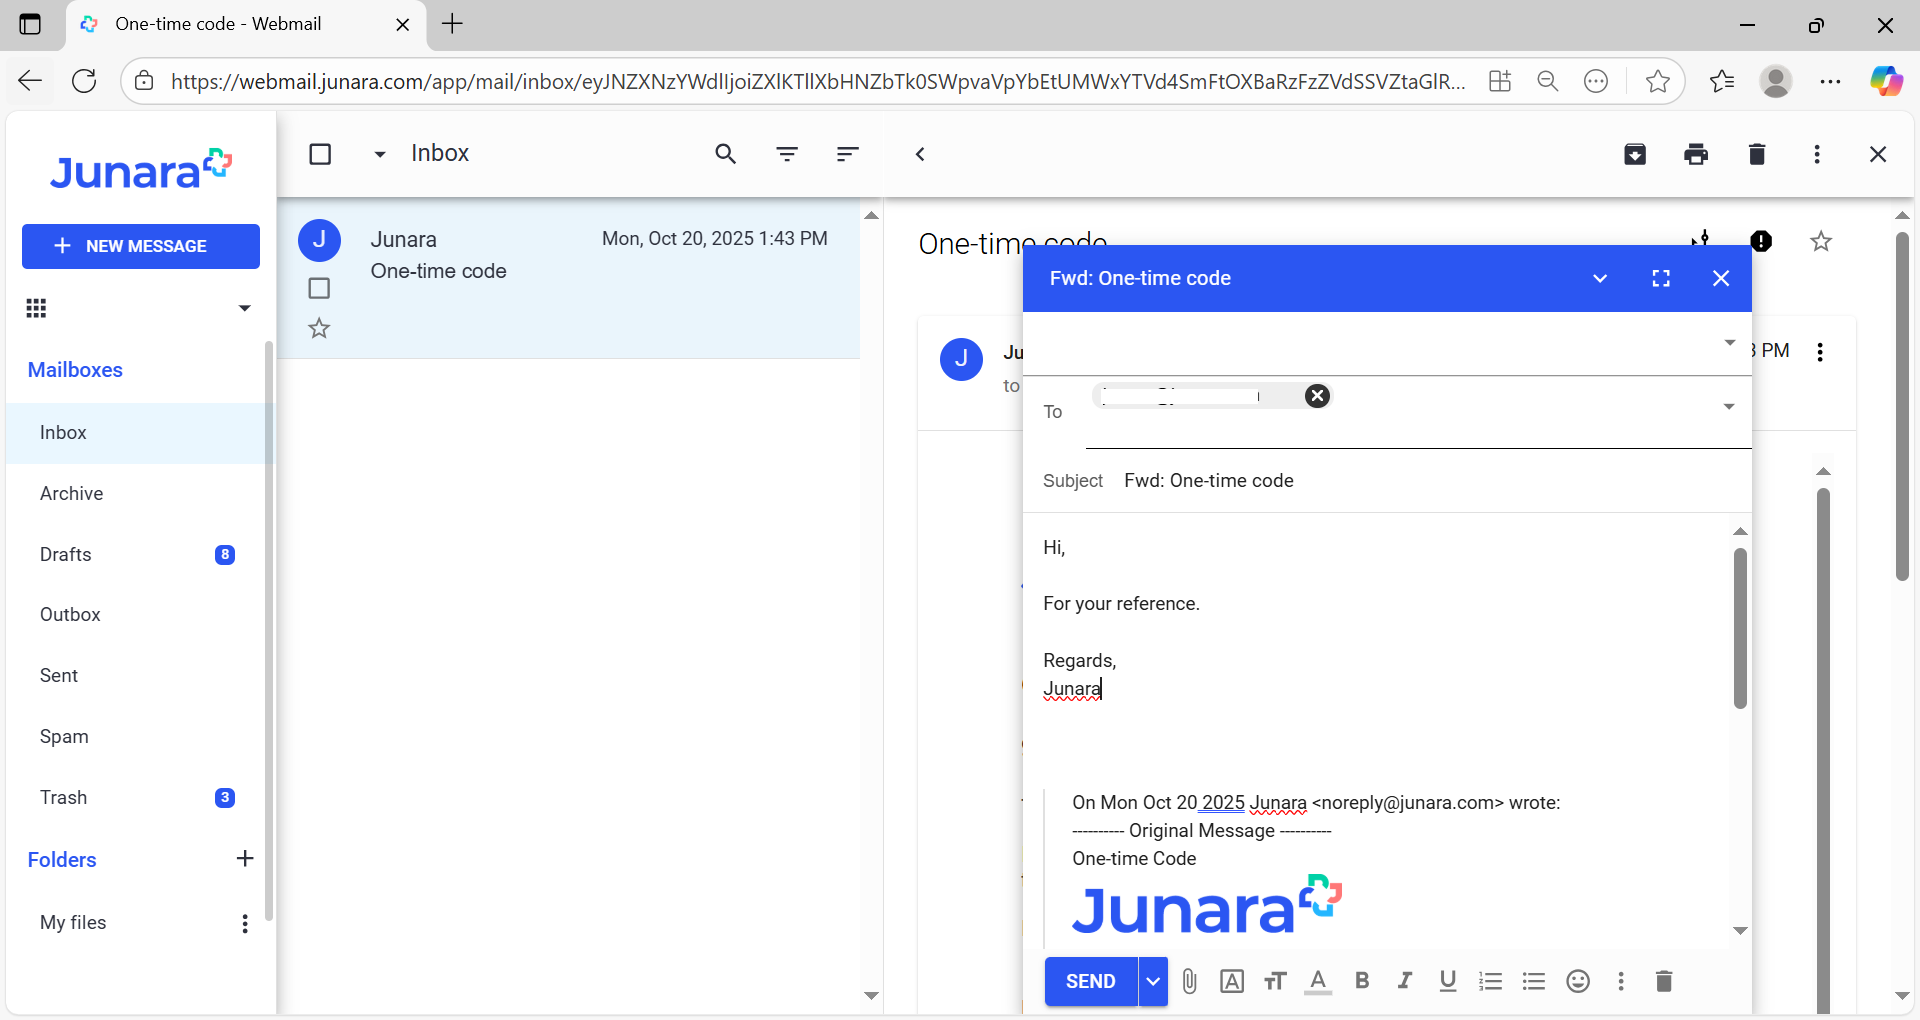Check the One-time code message checkbox

pyautogui.click(x=319, y=288)
